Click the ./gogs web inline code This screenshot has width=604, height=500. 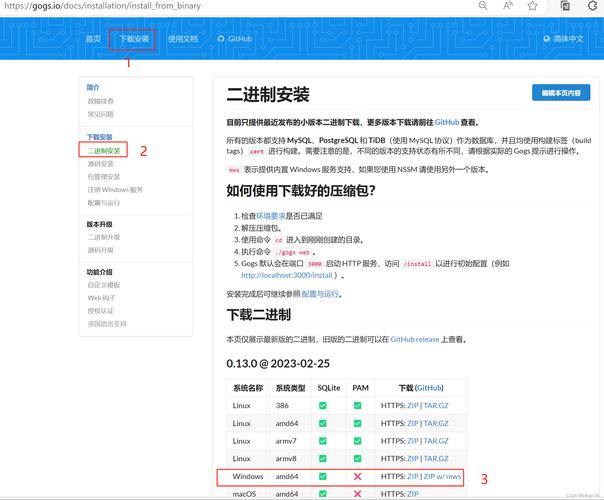pyautogui.click(x=293, y=253)
